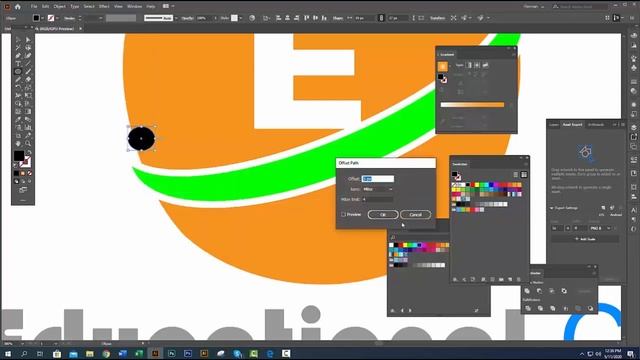This screenshot has width=640, height=360.
Task: Collapse the Export Settings section
Action: (551, 208)
